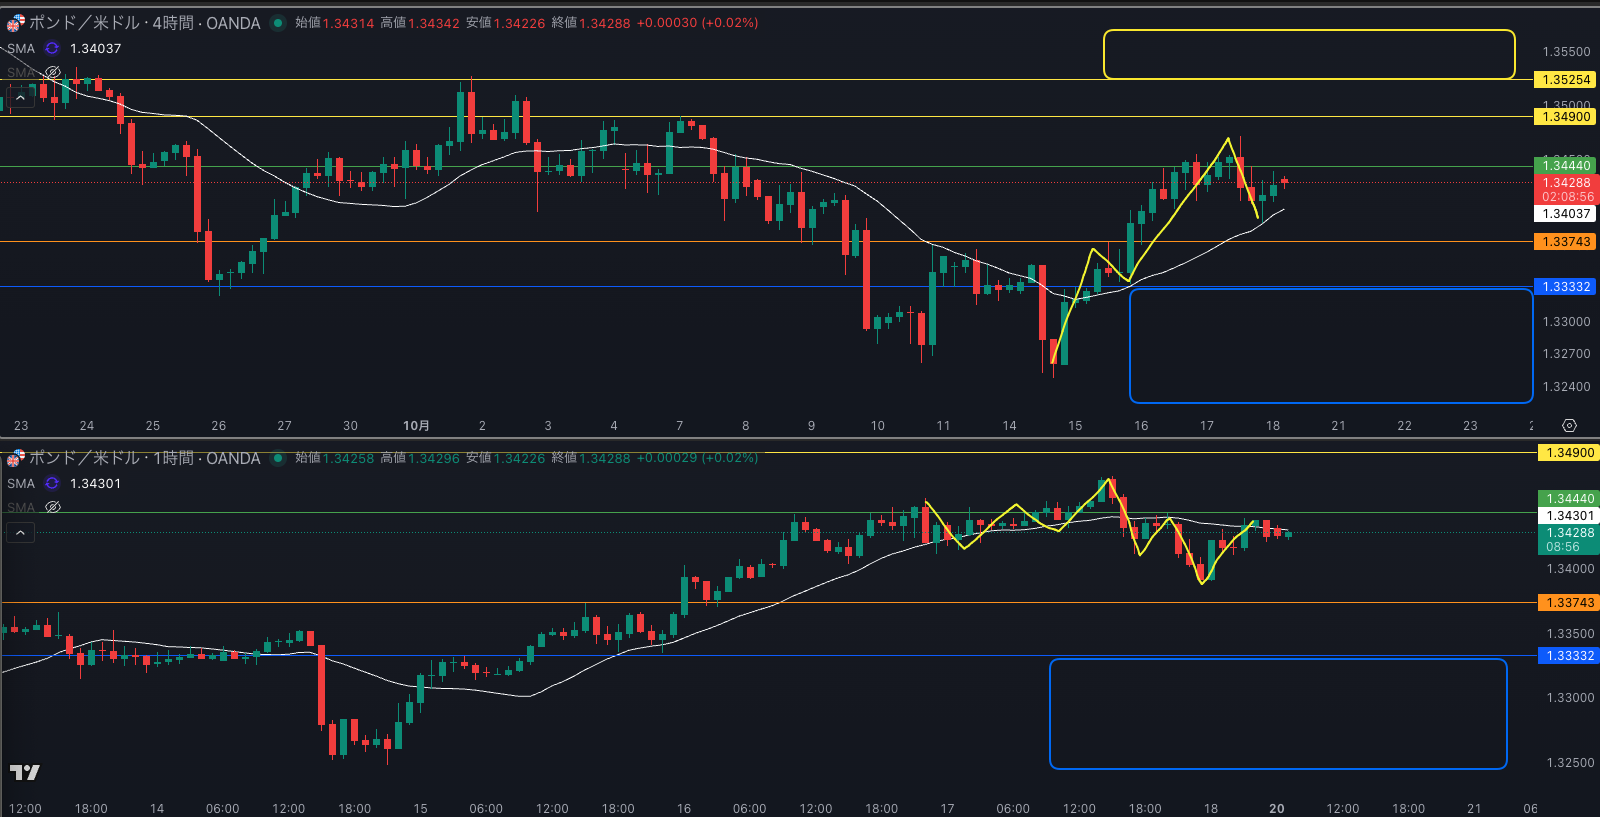
Task: Click the white 1.34037 SMA price label
Action: tap(1566, 214)
